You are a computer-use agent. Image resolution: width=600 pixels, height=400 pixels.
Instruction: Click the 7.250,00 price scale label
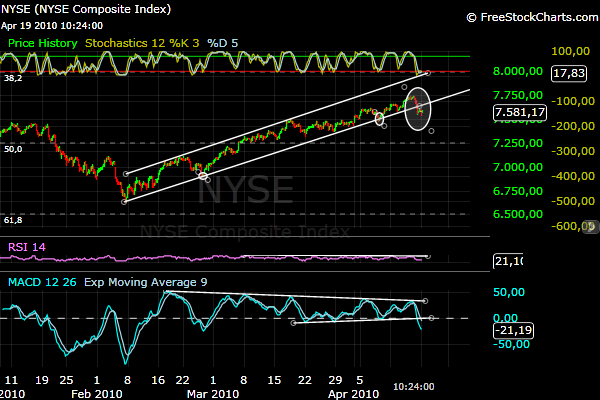pyautogui.click(x=518, y=143)
